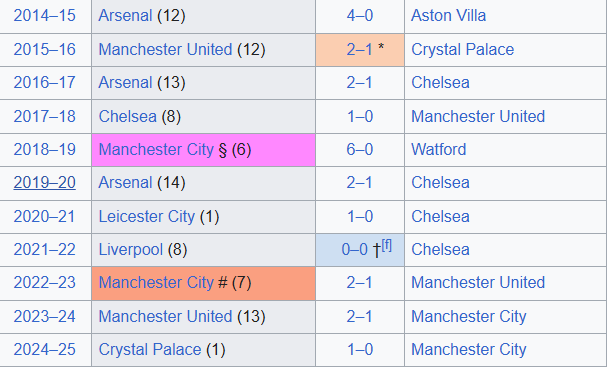
Task: Click the 0–0 score in 2021–22 row
Action: coord(355,250)
